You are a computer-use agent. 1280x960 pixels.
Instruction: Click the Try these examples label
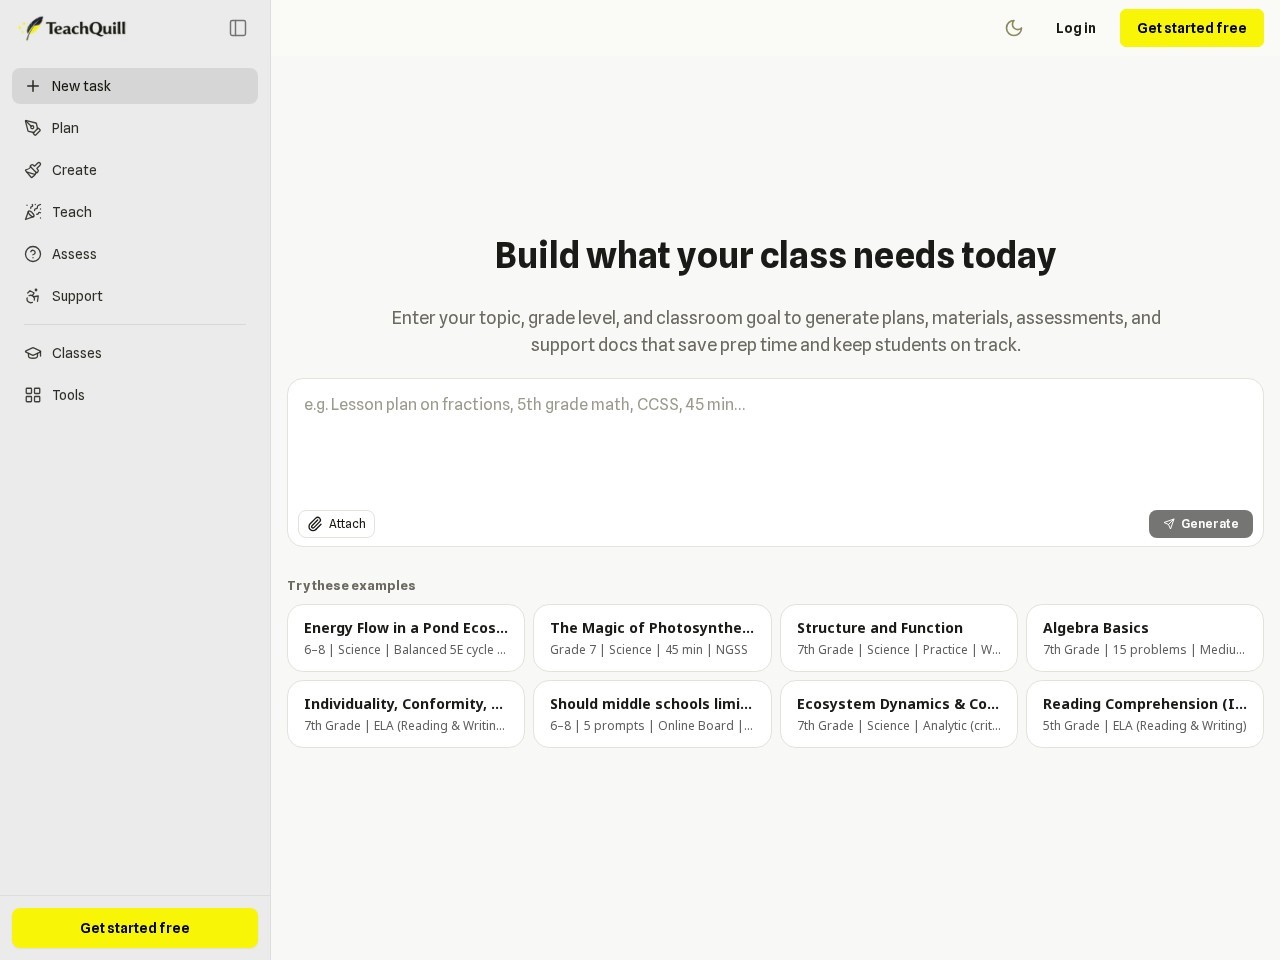[351, 586]
